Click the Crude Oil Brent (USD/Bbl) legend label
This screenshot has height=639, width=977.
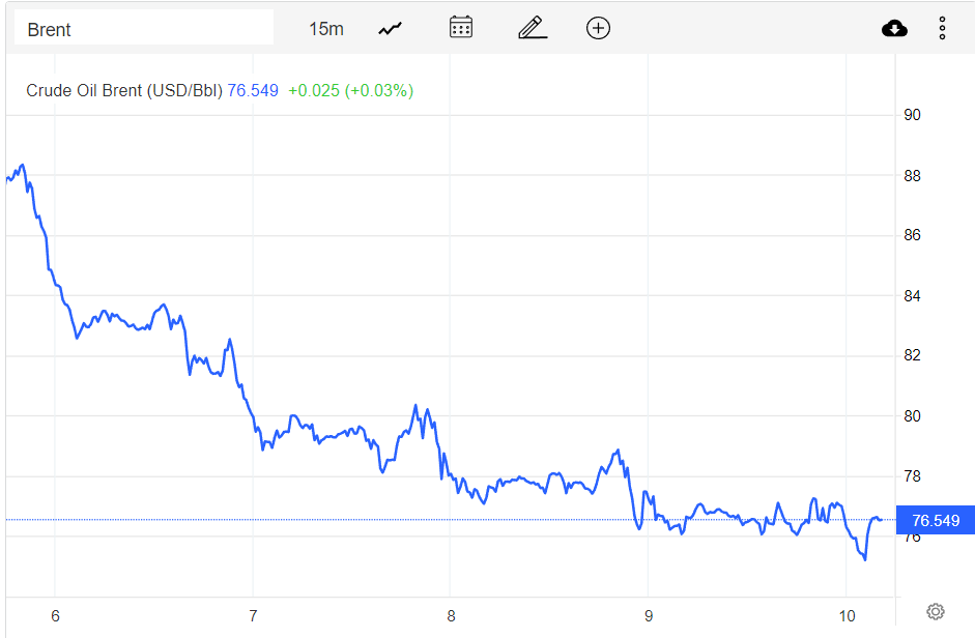(x=124, y=91)
